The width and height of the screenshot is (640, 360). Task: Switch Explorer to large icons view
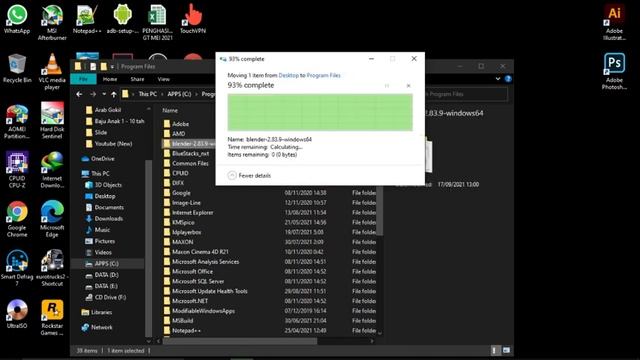click(507, 350)
